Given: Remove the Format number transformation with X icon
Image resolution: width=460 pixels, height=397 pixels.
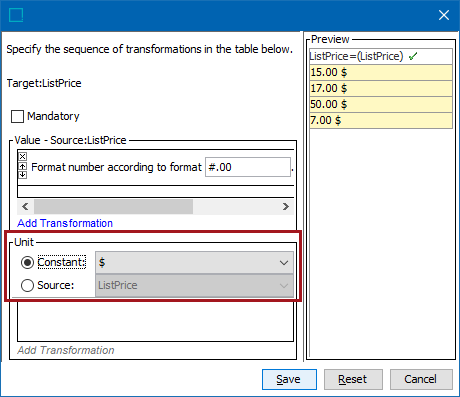Looking at the screenshot, I should [22, 156].
